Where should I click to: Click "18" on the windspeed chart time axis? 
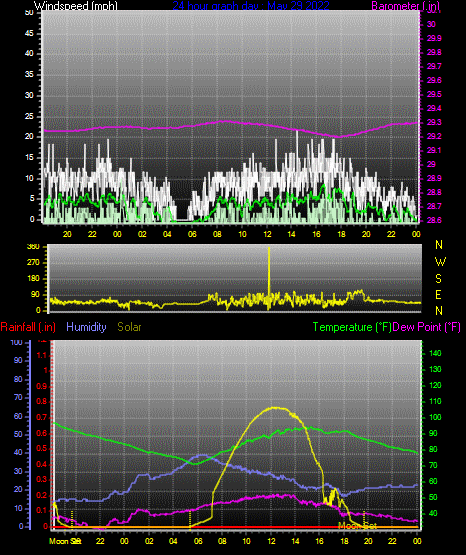pyautogui.click(x=341, y=234)
